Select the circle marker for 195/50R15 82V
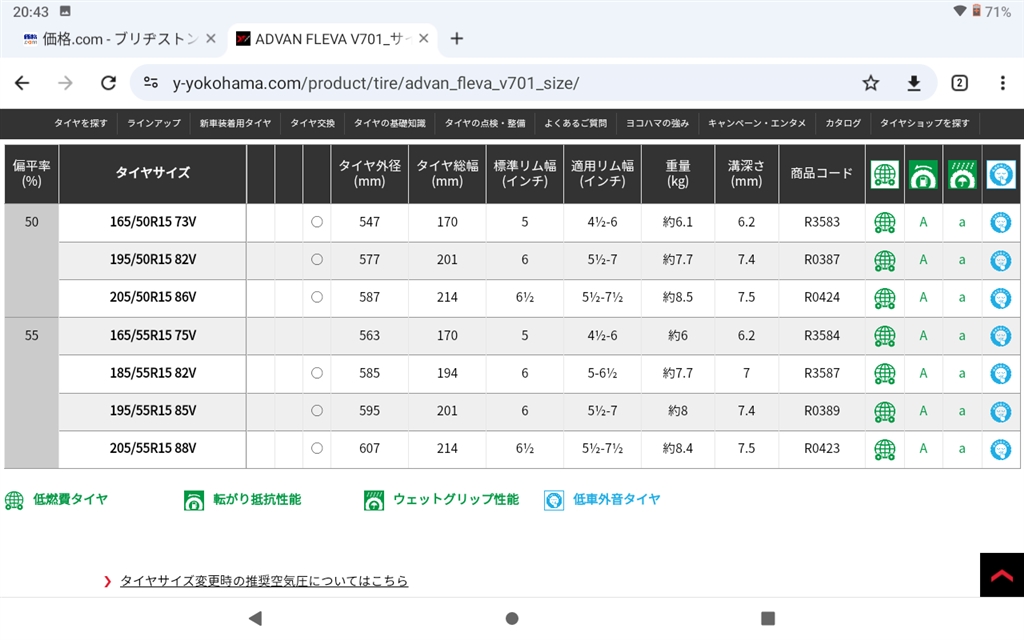This screenshot has height=640, width=1024. tap(317, 259)
